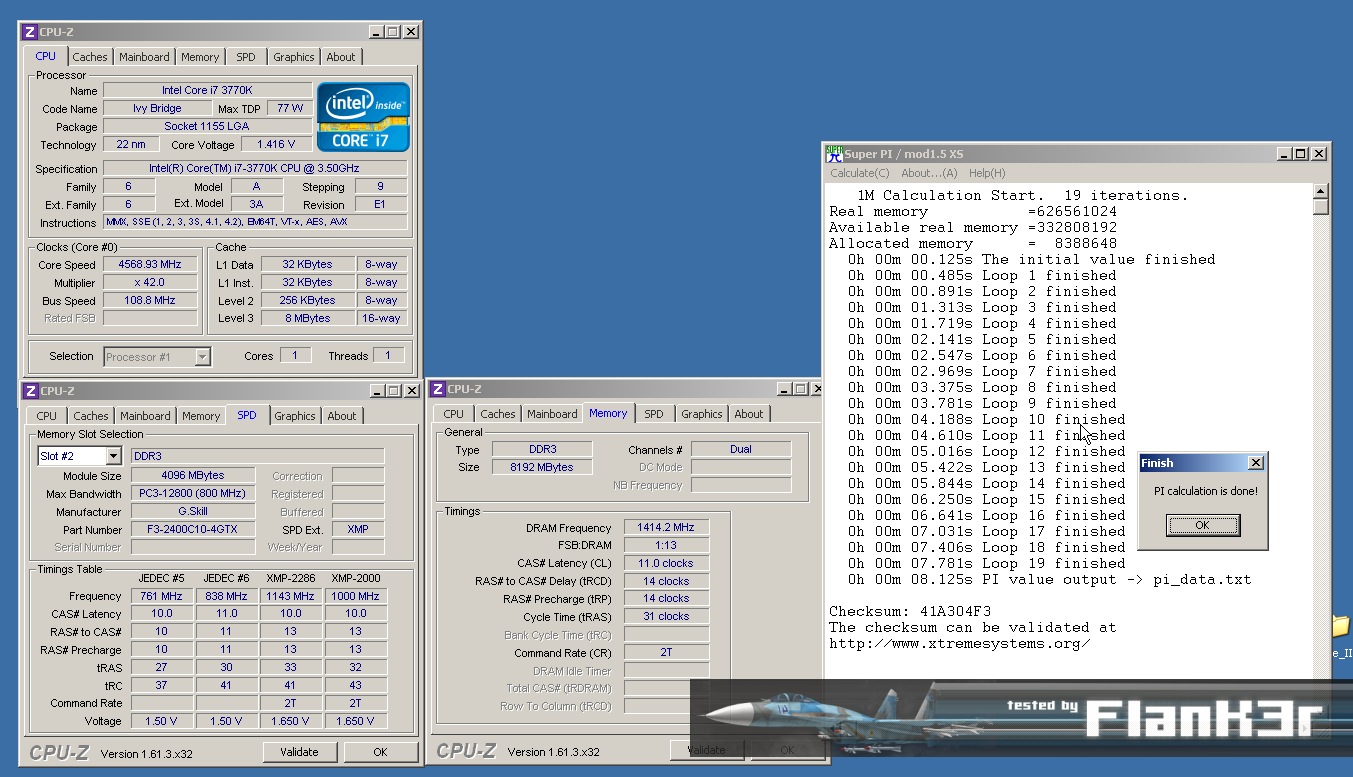Click the CPU-Z title icon in Memory window
The width and height of the screenshot is (1353, 777).
point(438,389)
